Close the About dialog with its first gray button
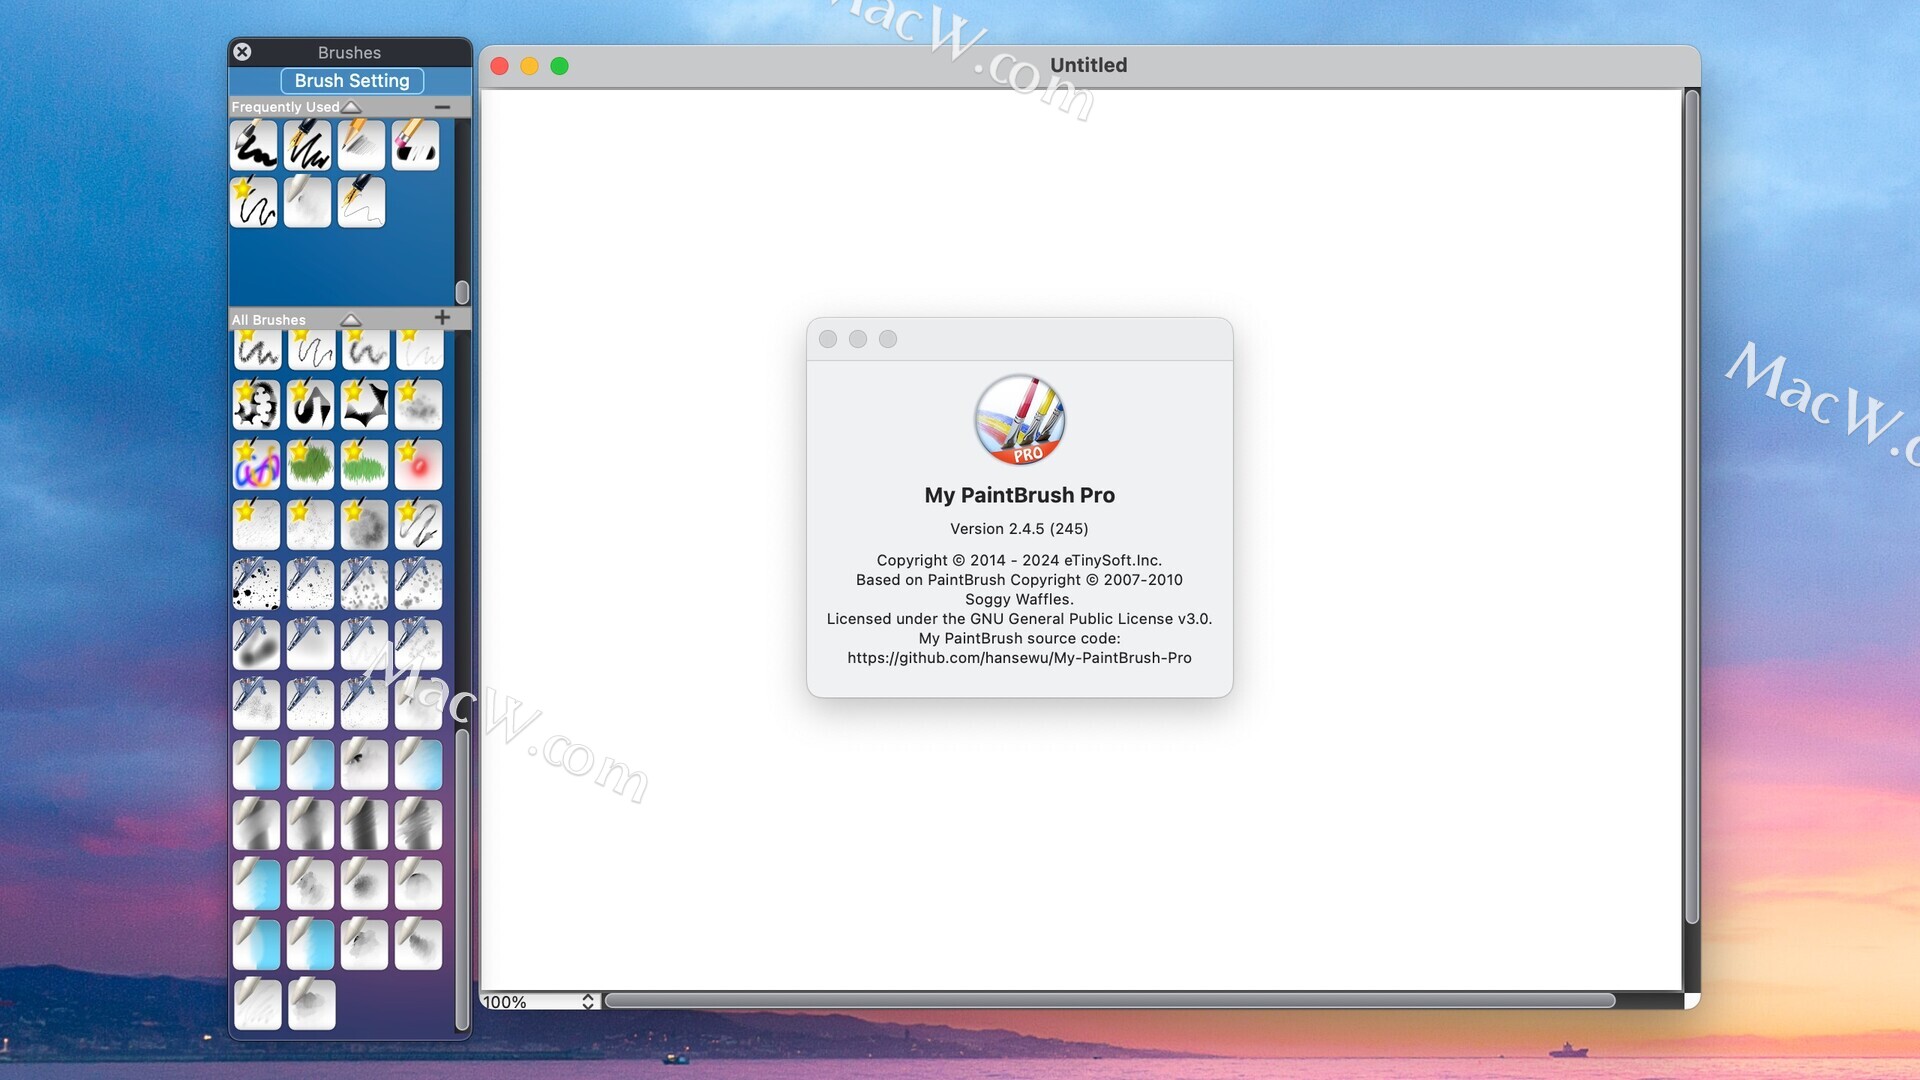 coord(828,339)
